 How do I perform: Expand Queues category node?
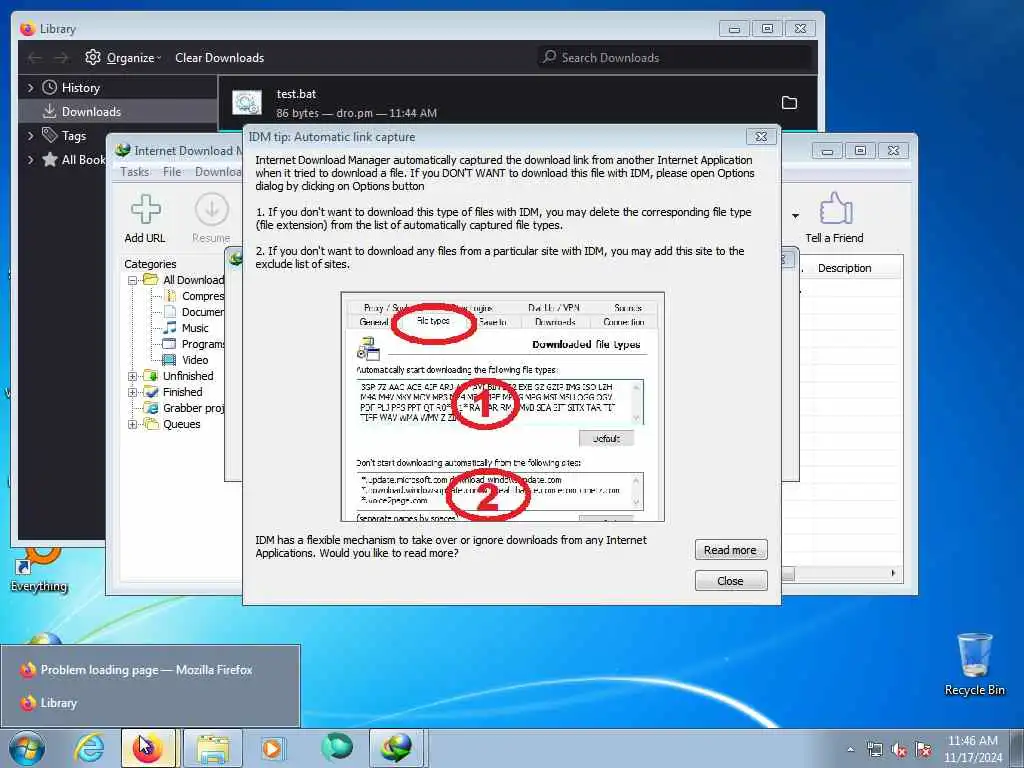point(133,424)
